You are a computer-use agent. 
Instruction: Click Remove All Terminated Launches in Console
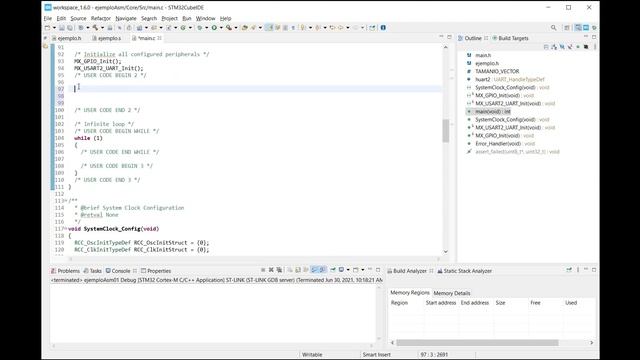pyautogui.click(x=279, y=270)
